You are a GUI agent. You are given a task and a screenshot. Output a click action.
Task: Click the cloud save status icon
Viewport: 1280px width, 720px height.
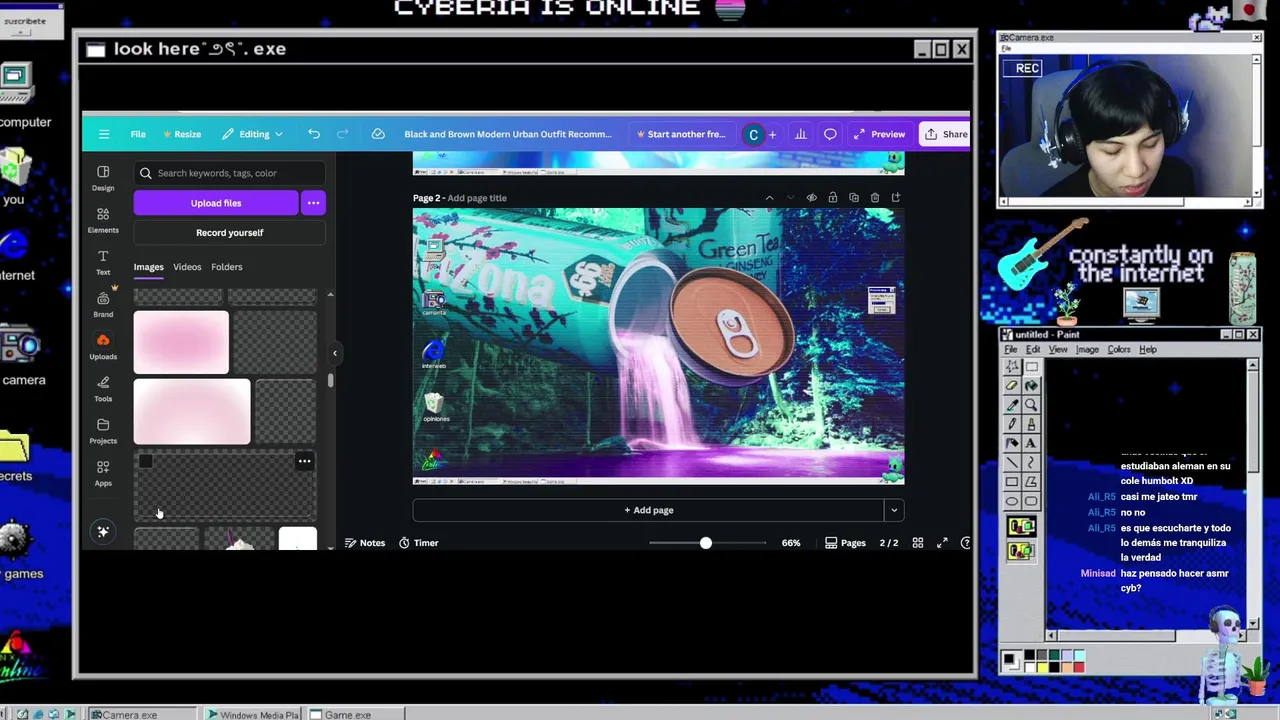tap(378, 134)
